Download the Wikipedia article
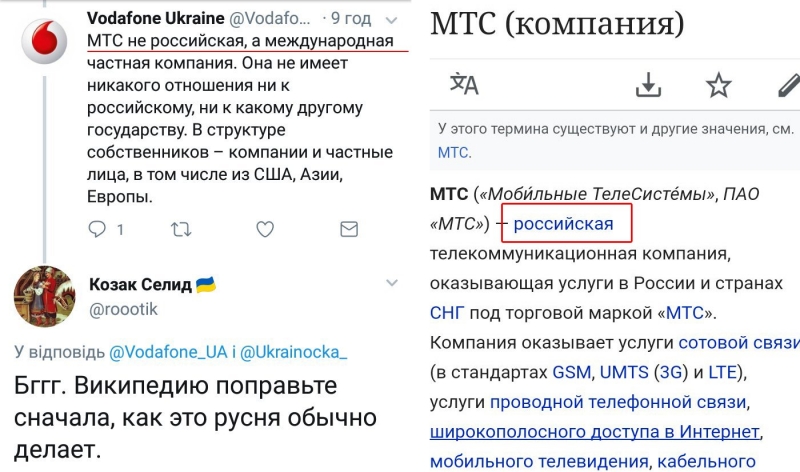Screen dimensions: 800x472 tap(649, 85)
